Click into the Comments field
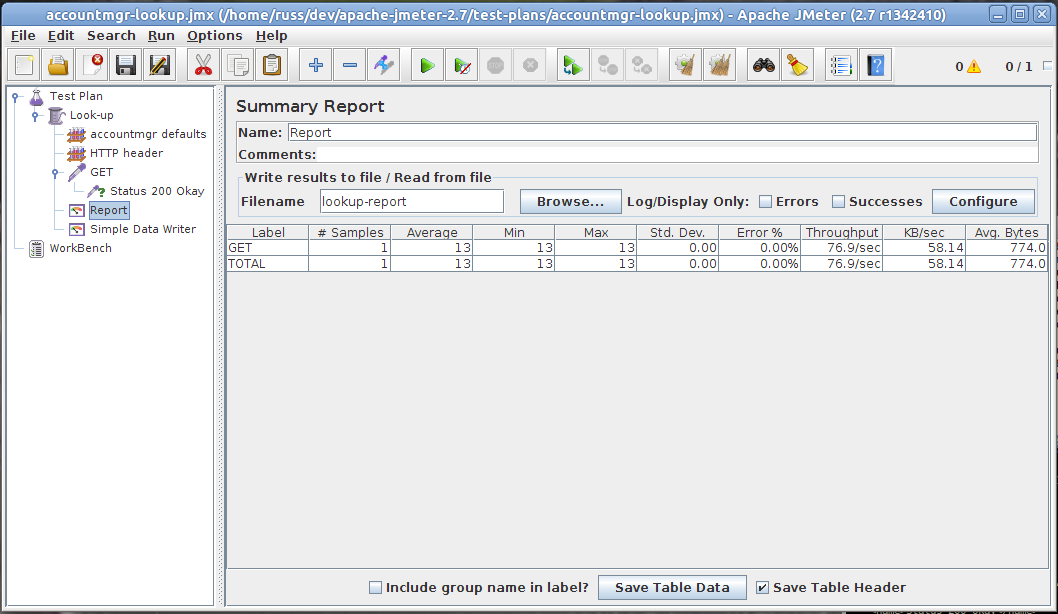 [677, 155]
